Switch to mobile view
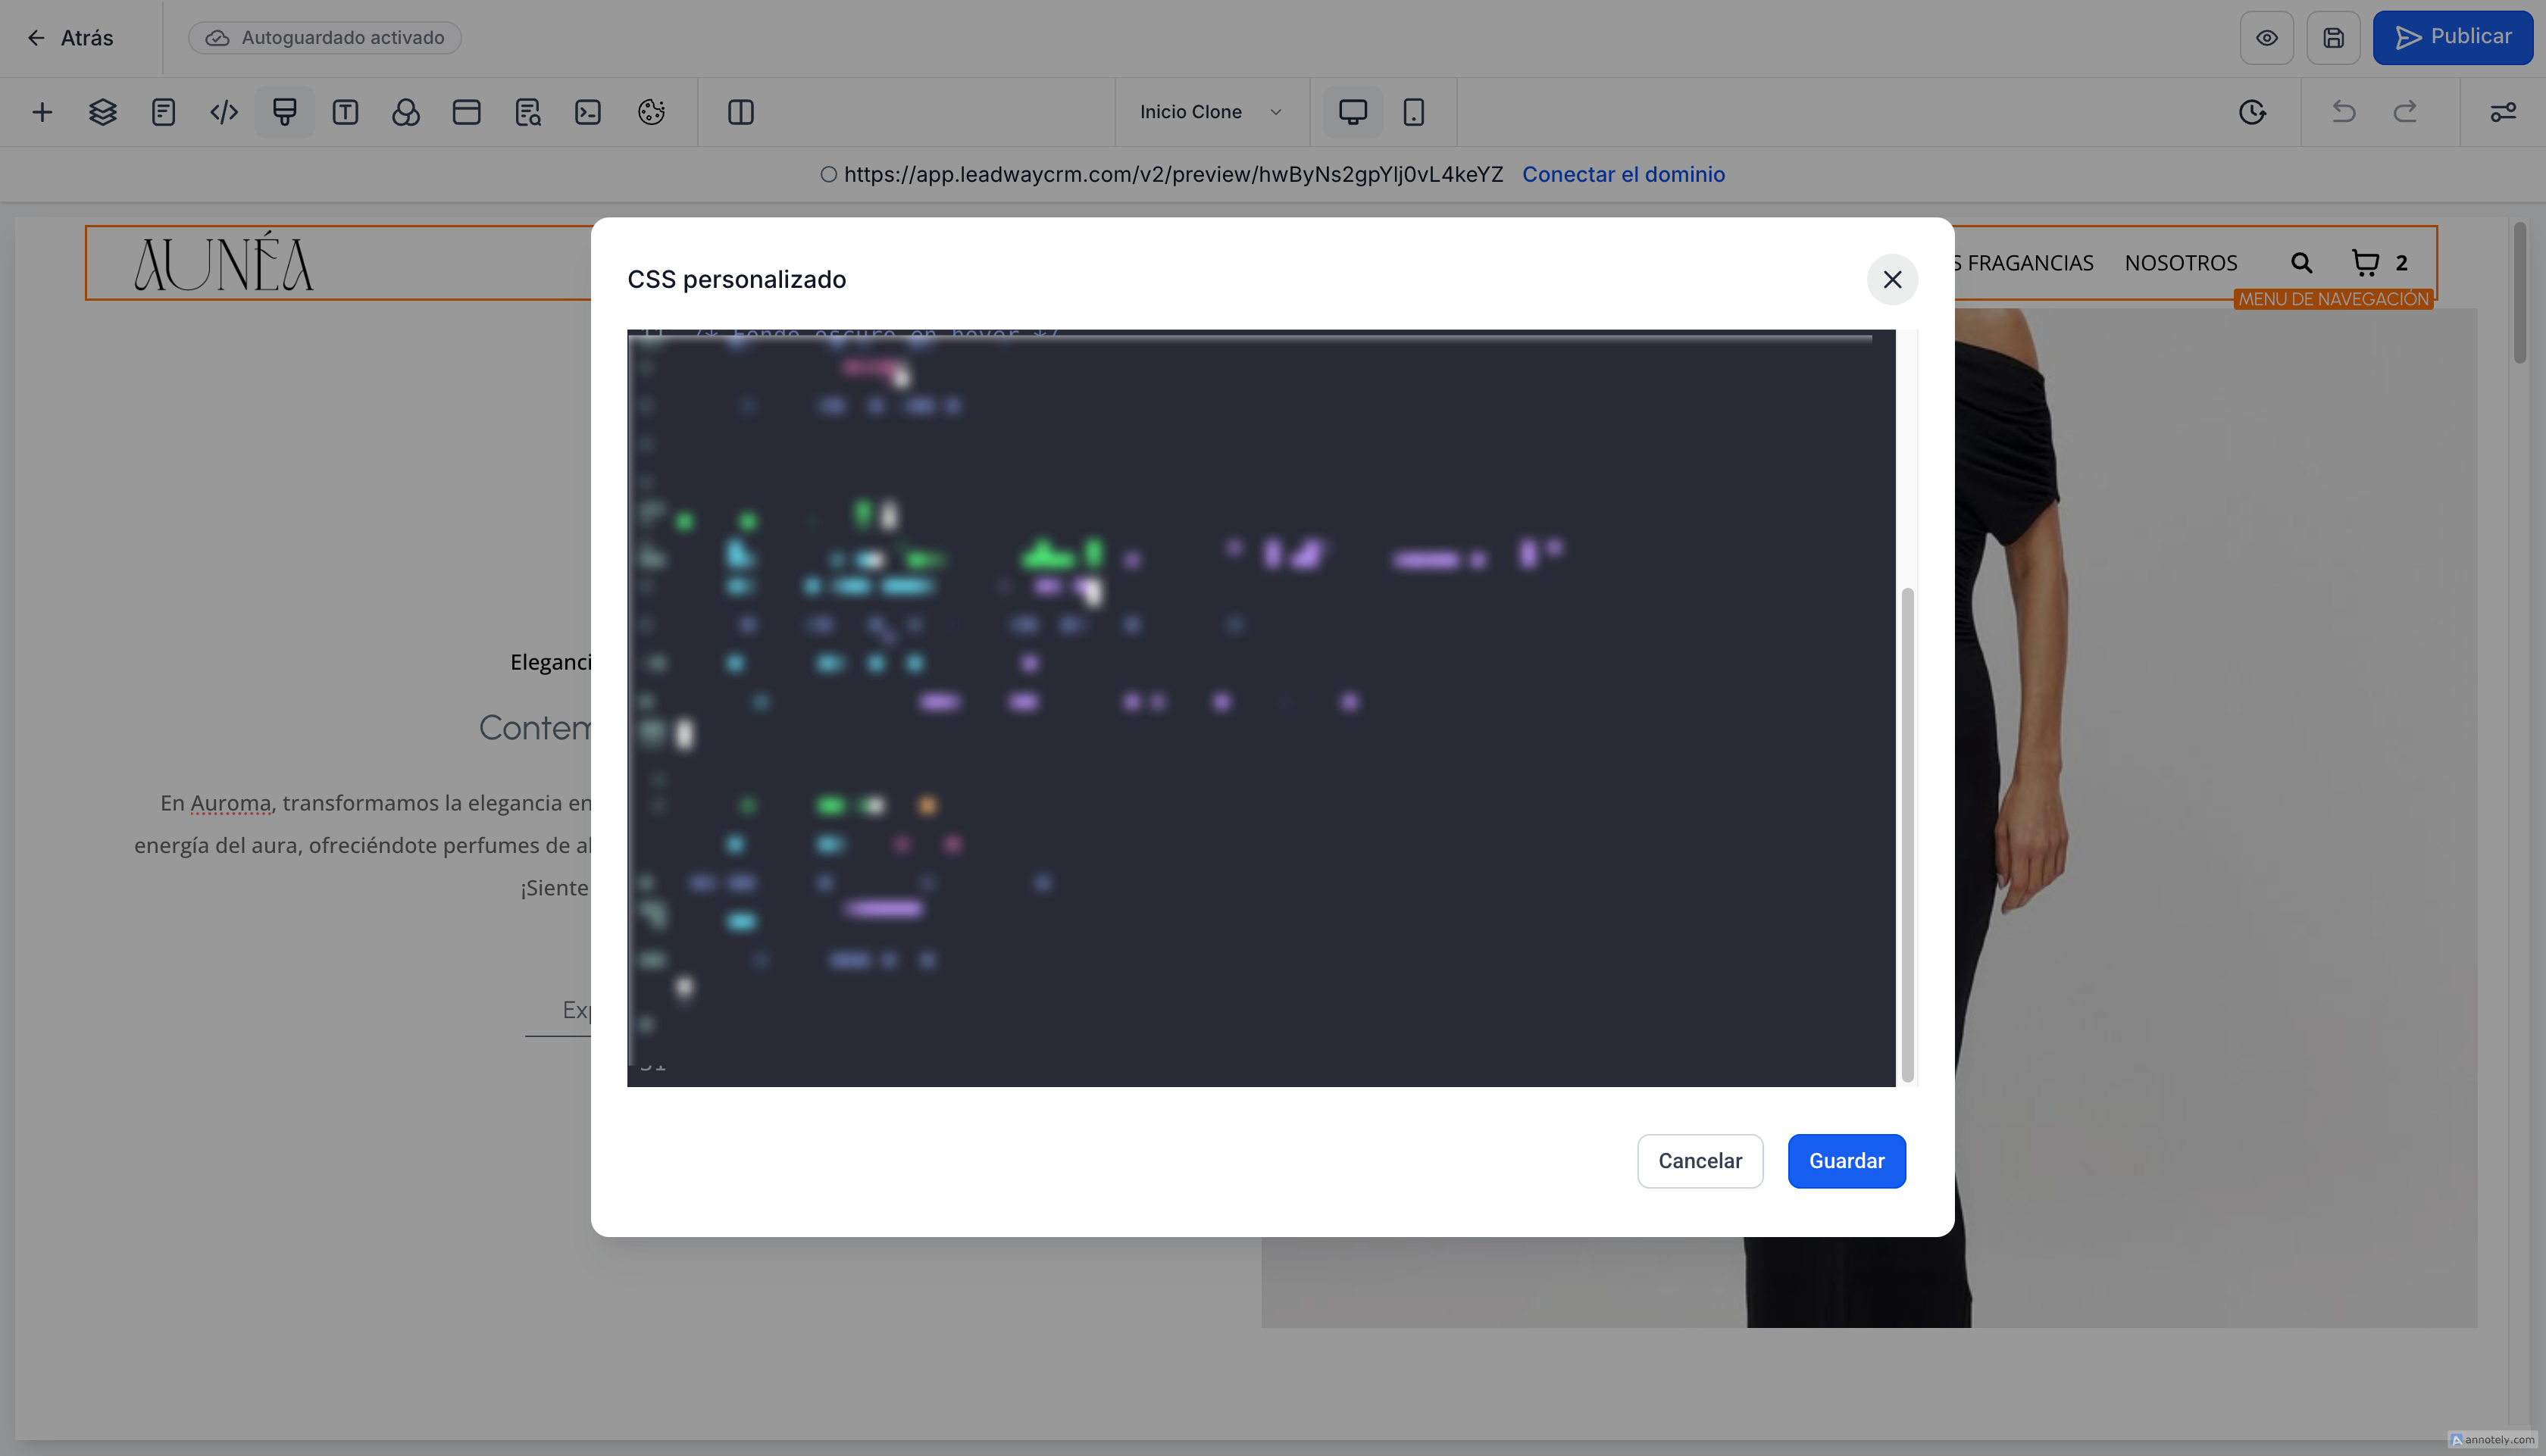 coord(1413,112)
